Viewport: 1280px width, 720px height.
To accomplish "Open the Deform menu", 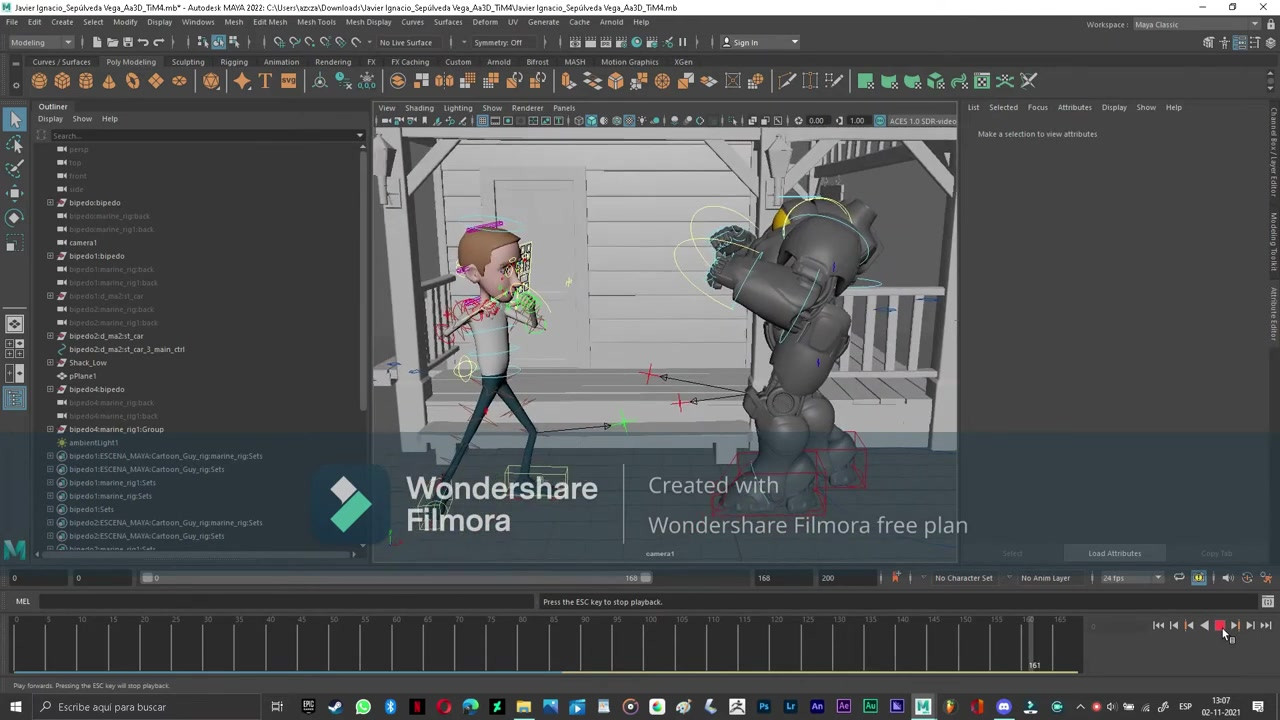I will click(485, 22).
